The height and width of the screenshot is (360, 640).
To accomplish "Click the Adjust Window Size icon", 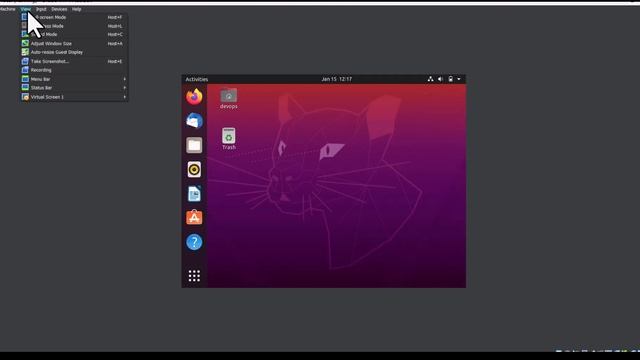I will pyautogui.click(x=25, y=43).
